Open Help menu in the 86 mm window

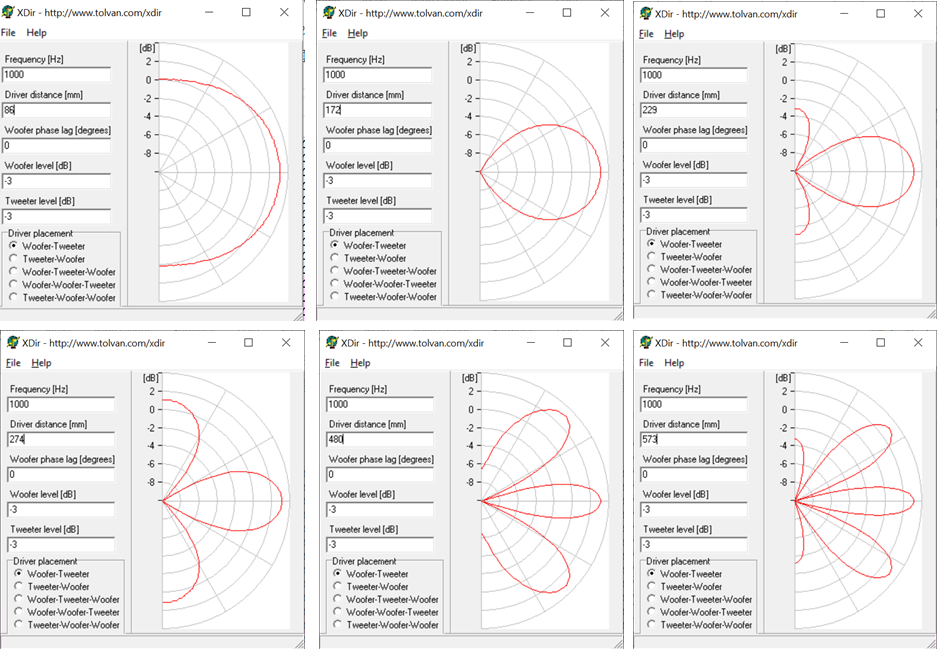(36, 33)
